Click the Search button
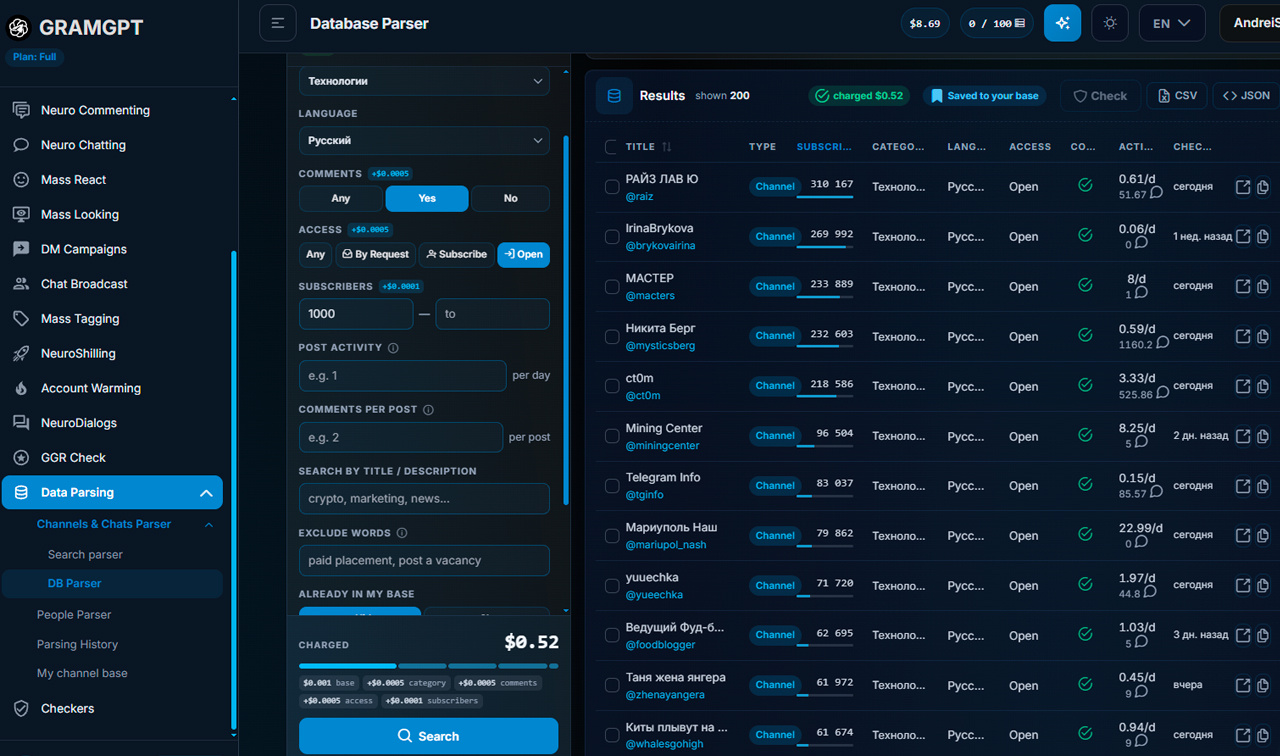The height and width of the screenshot is (756, 1280). [428, 736]
